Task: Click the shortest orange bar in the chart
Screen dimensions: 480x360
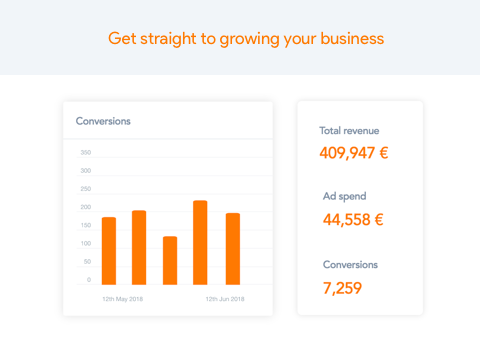Action: click(170, 261)
